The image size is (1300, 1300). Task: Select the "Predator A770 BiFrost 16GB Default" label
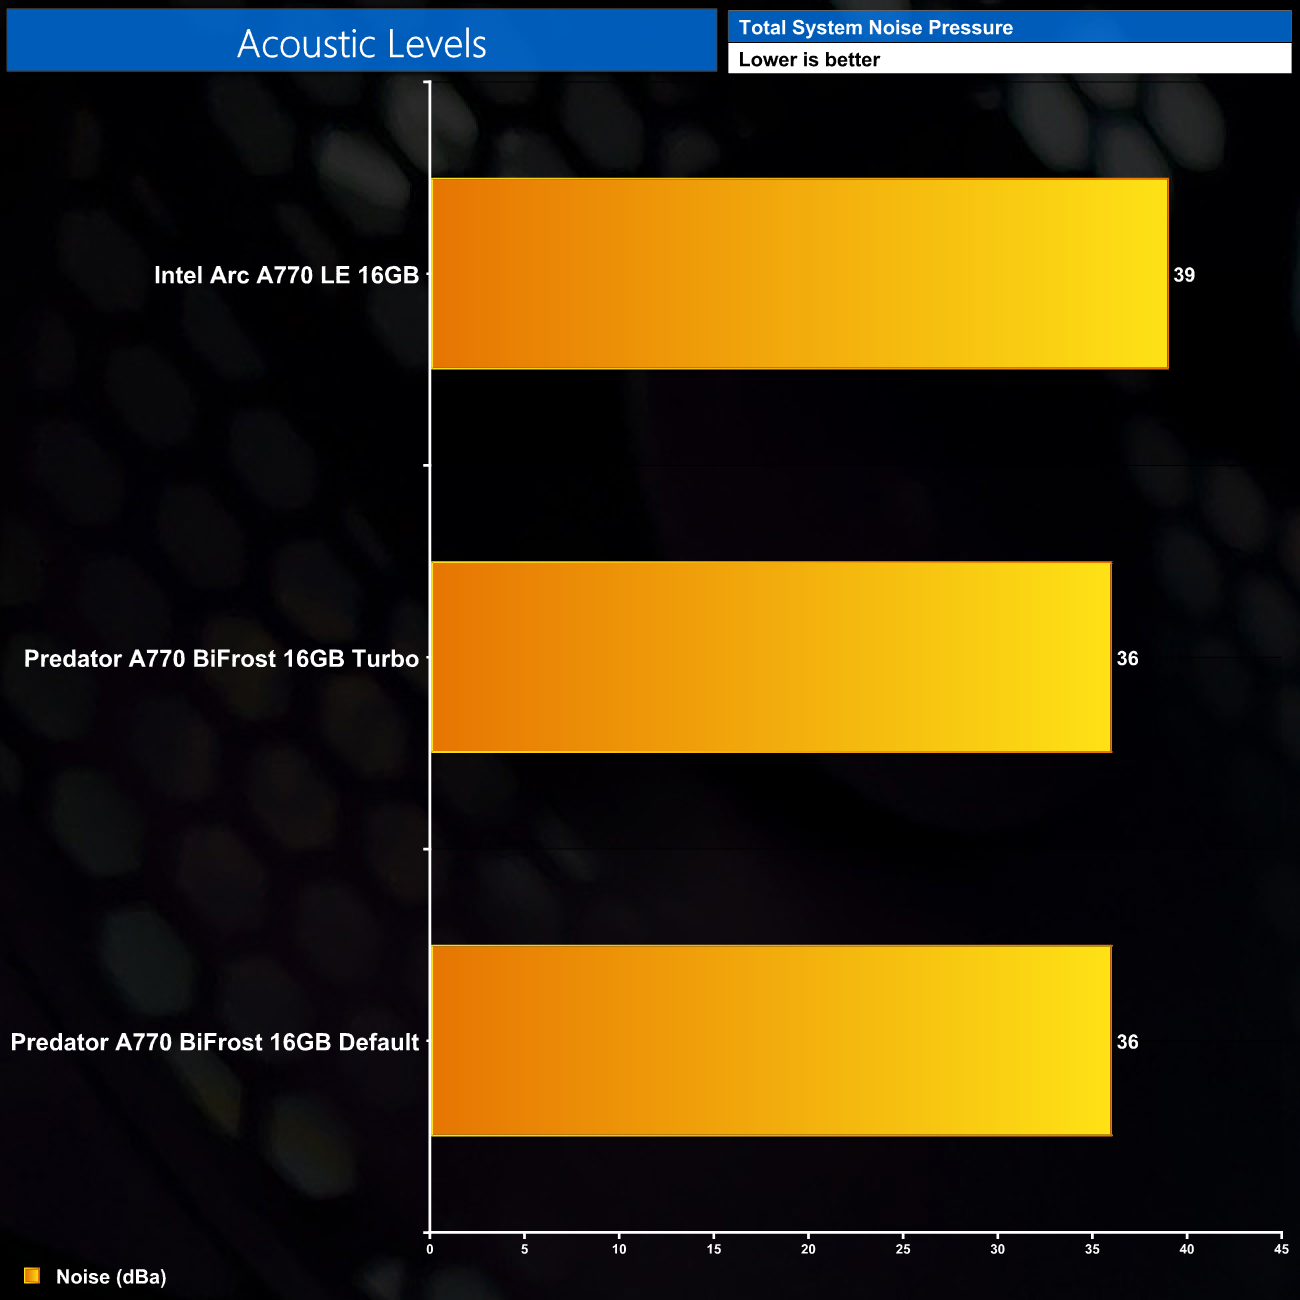tap(214, 1042)
